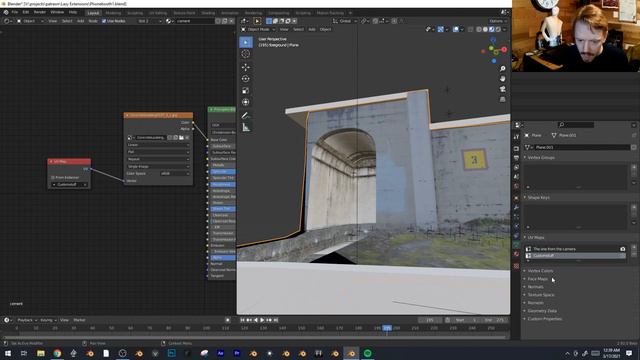This screenshot has width=640, height=360.
Task: Switch to Material Preview shading
Action: (491, 29)
